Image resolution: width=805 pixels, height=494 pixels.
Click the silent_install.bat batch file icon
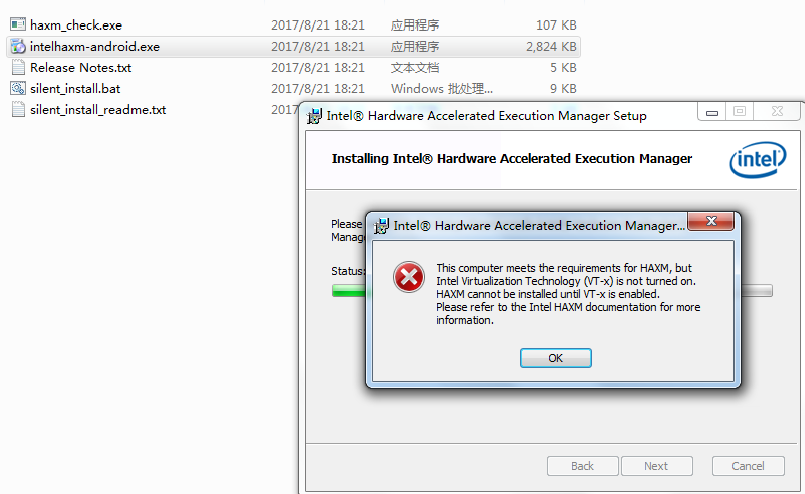pos(18,88)
